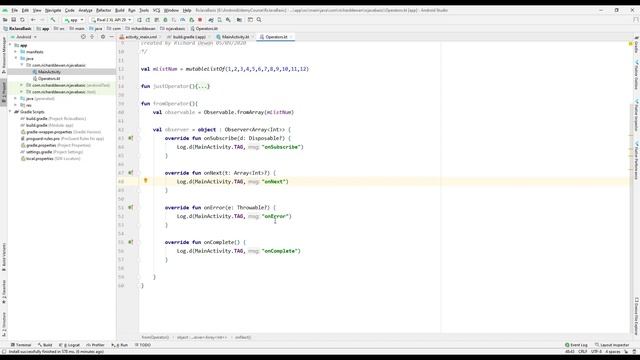Open the Logcat tool window
Viewport: 640px width, 360px height.
tap(69, 345)
